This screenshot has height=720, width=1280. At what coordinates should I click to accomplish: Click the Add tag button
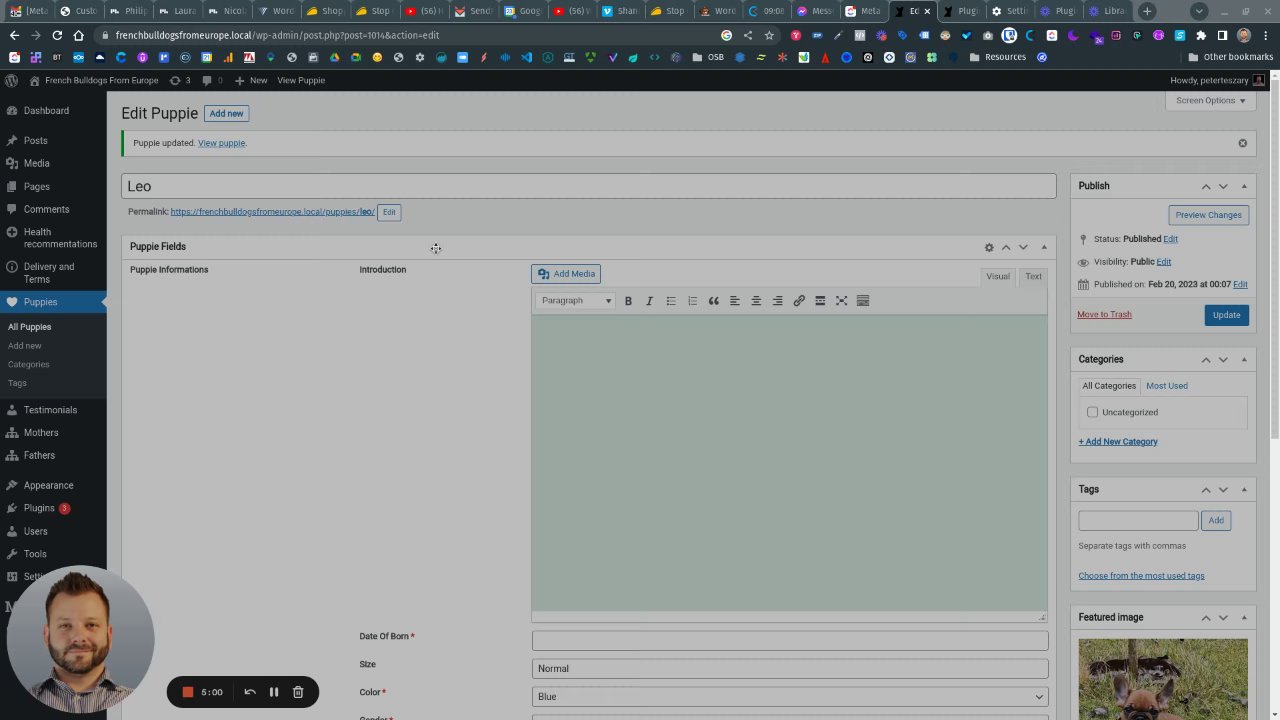point(1216,521)
